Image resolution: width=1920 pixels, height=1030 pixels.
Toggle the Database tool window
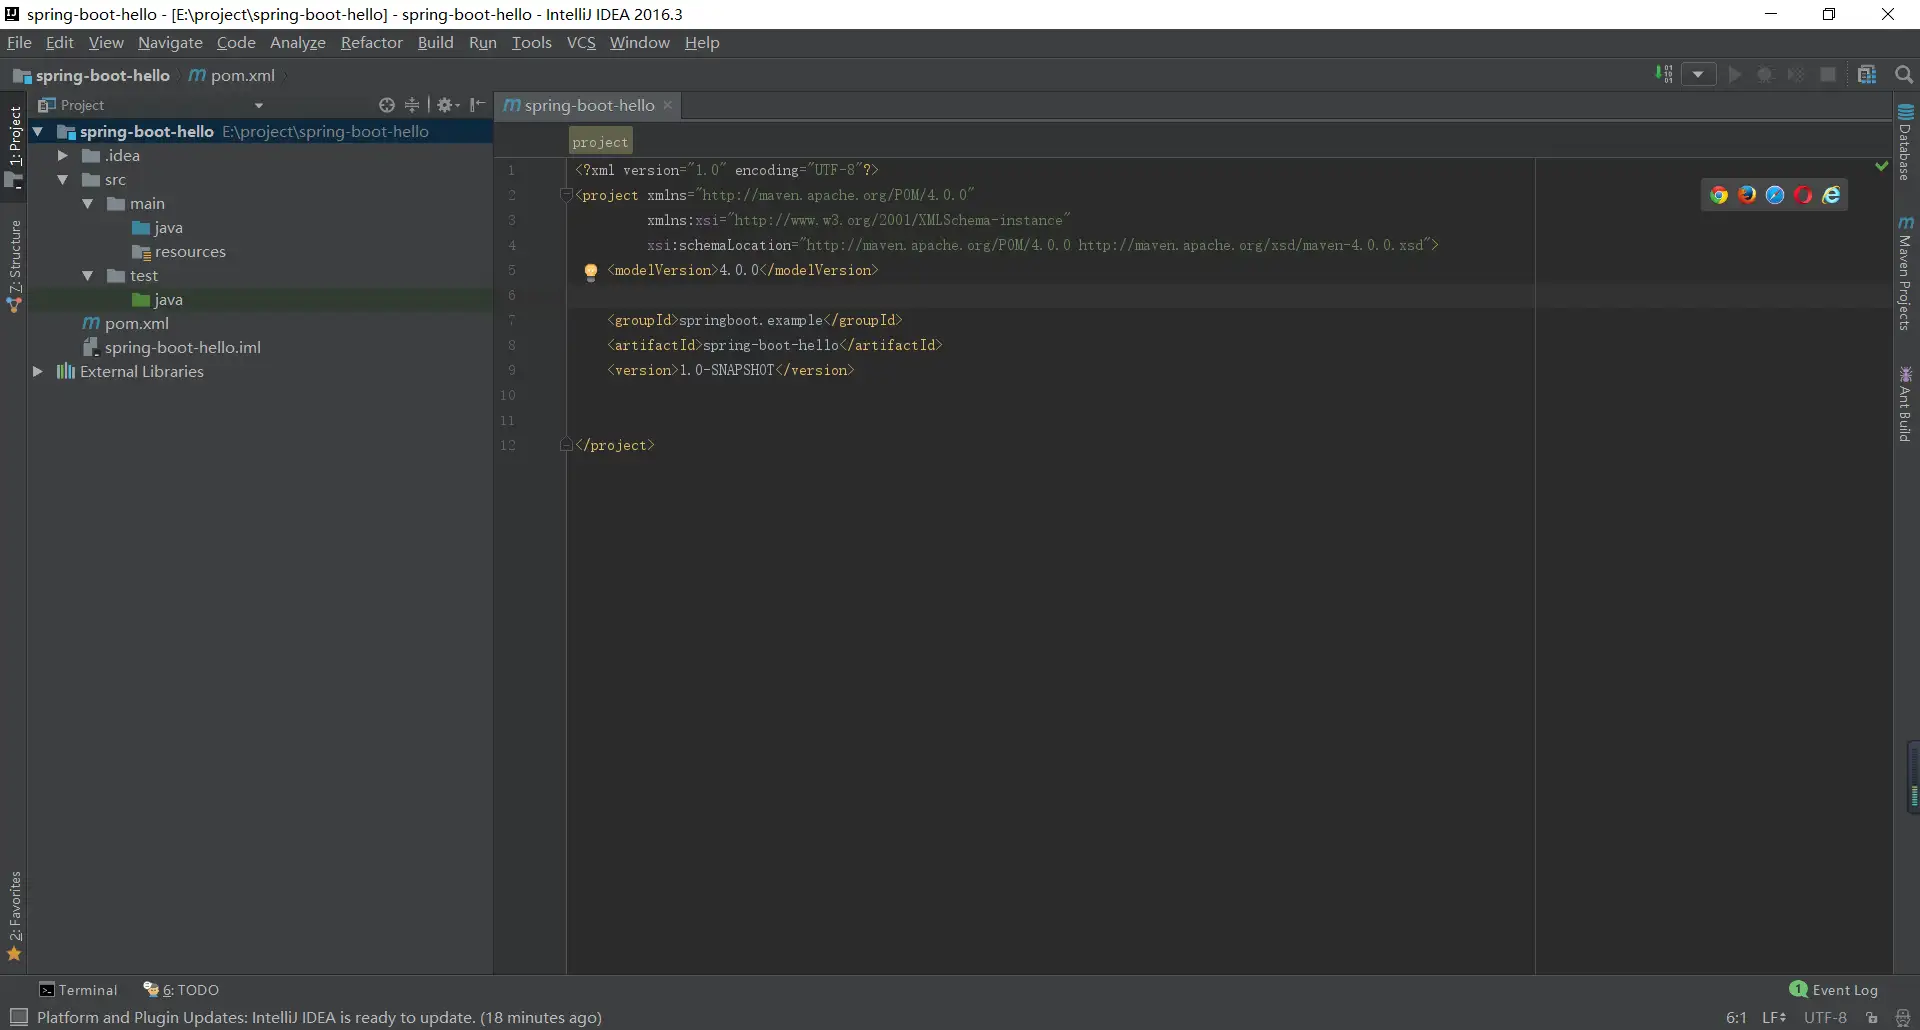click(1905, 143)
